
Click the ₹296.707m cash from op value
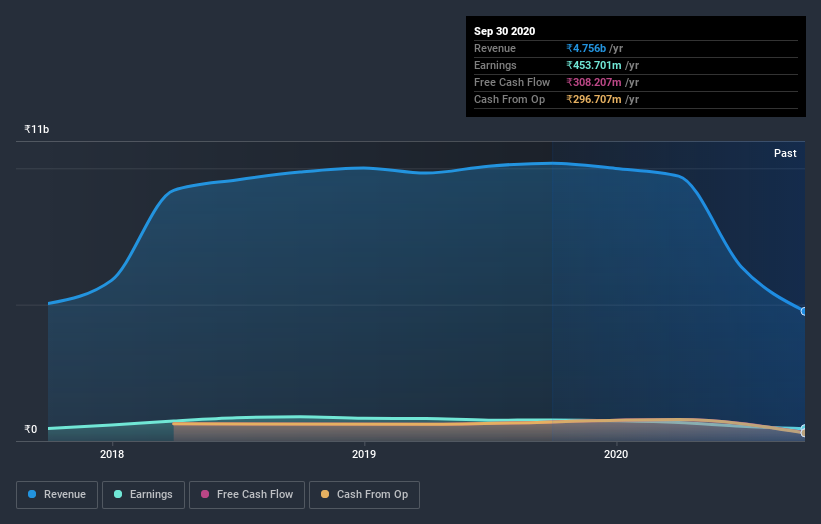[x=594, y=99]
